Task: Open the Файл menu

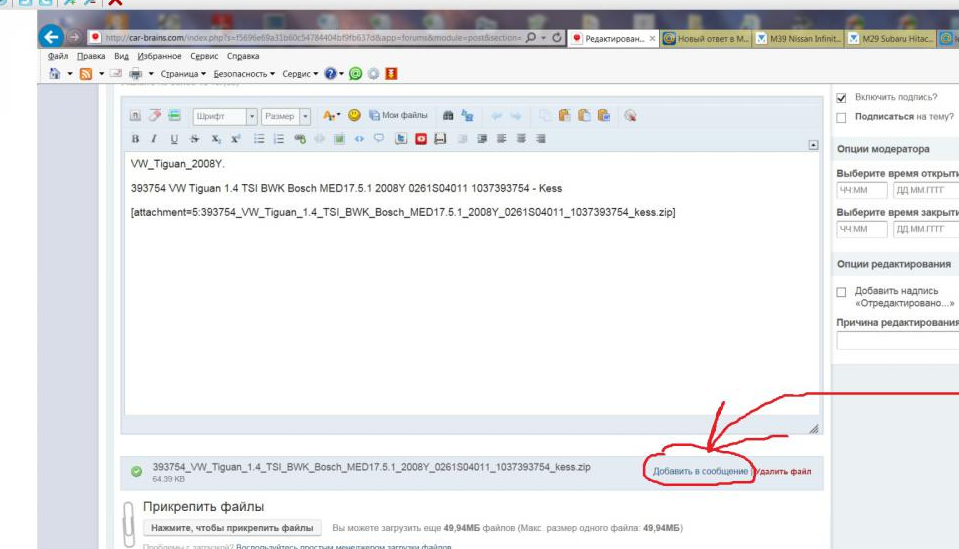Action: [x=57, y=56]
